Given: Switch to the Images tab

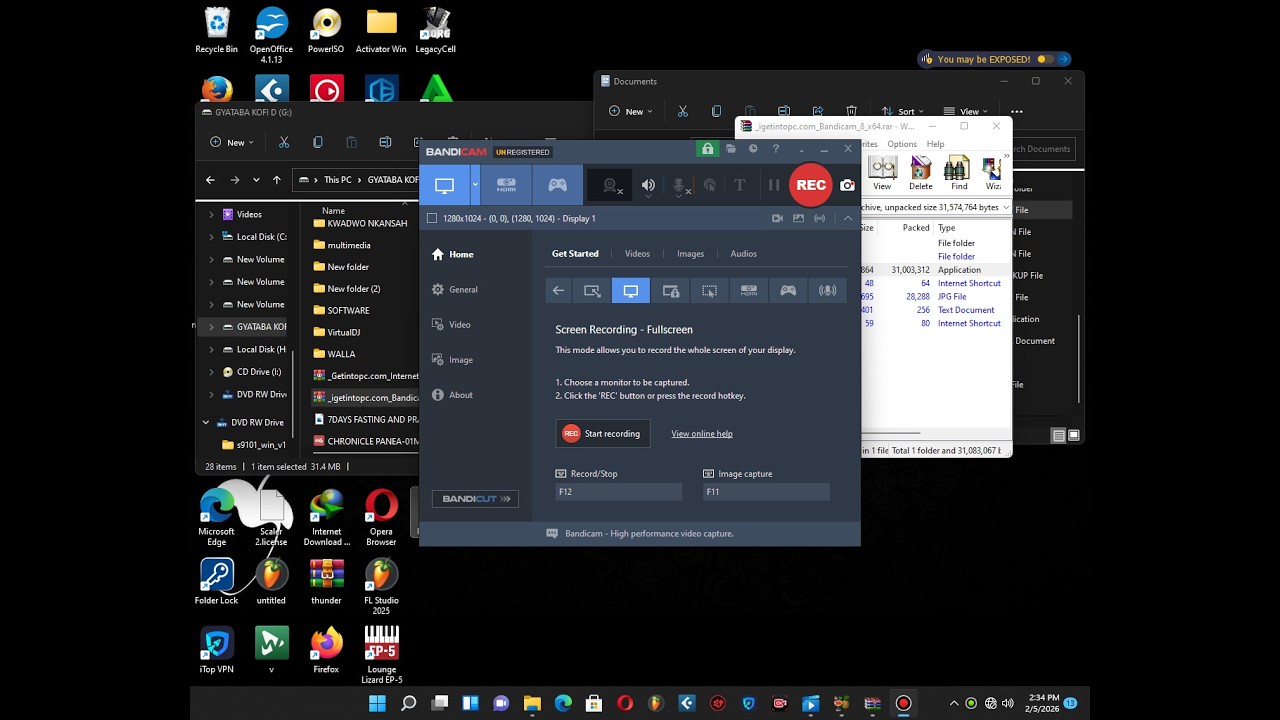Looking at the screenshot, I should tap(690, 254).
